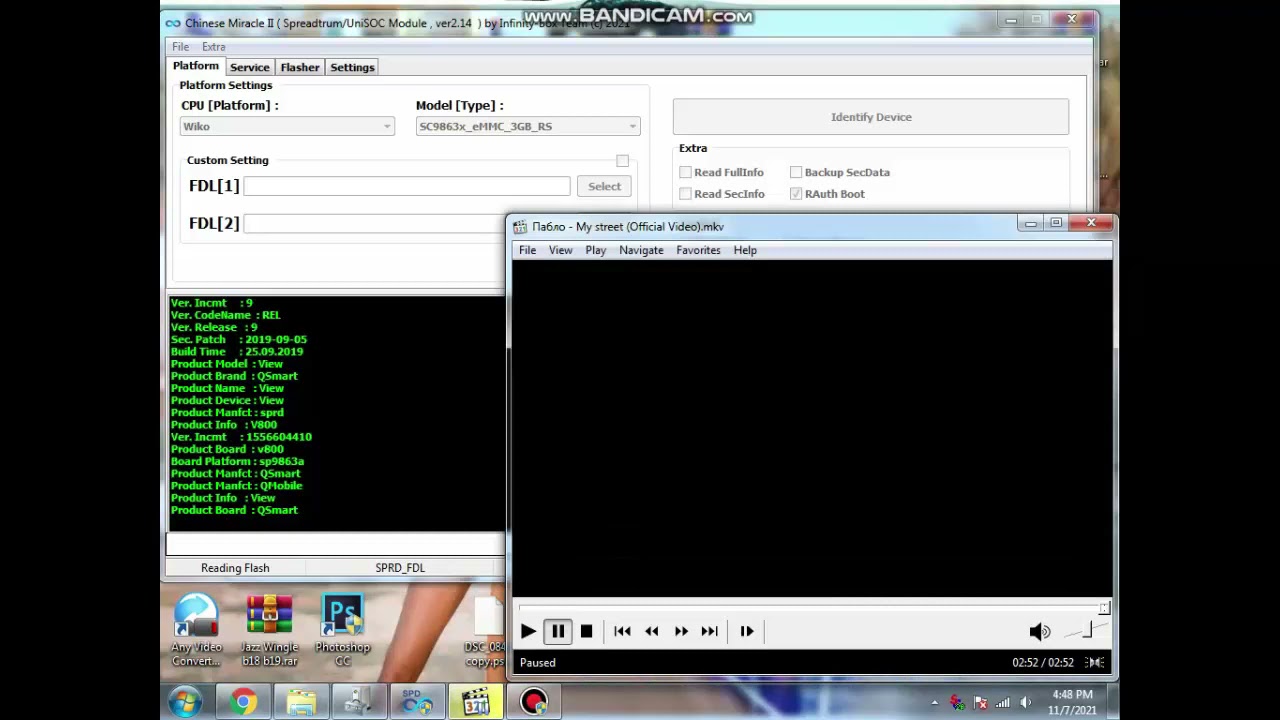
Task: Click the playback time 02:52 / 02:52
Action: (x=1043, y=662)
